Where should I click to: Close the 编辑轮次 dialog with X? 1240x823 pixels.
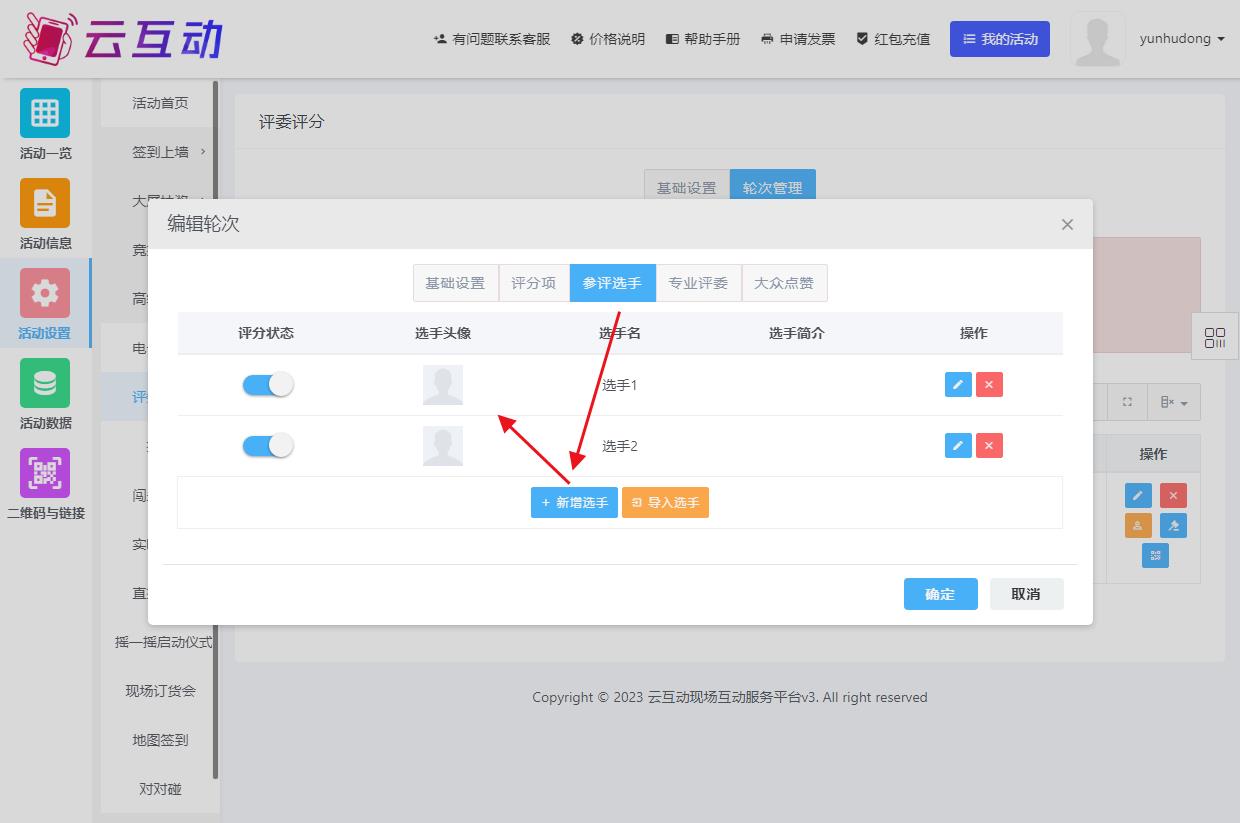pyautogui.click(x=1067, y=224)
